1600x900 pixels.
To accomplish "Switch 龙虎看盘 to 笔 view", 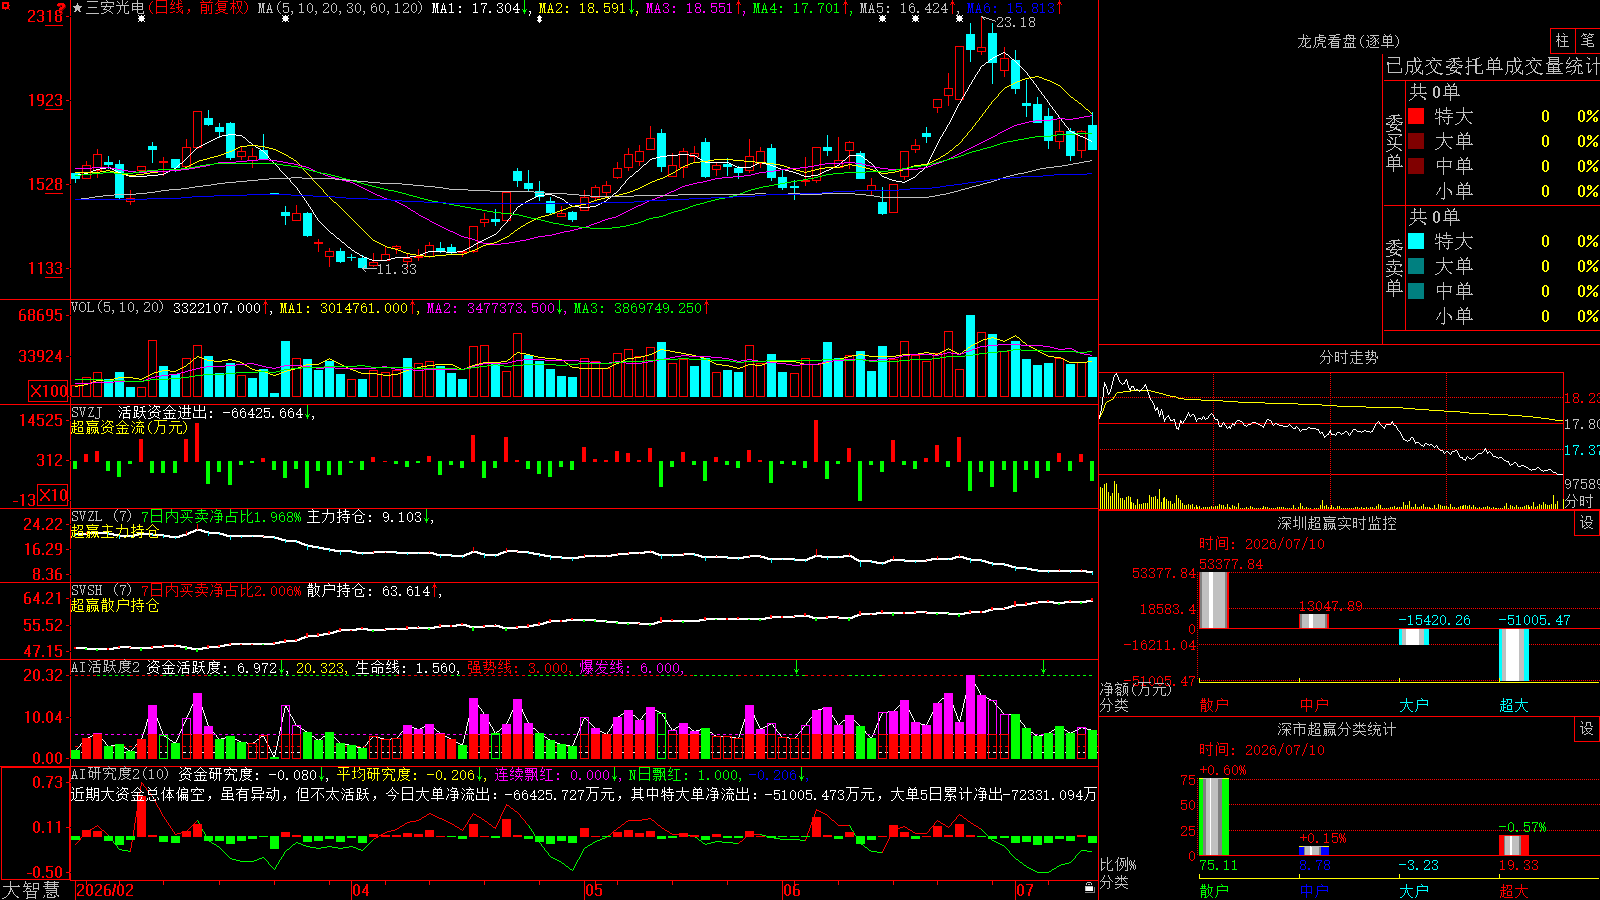I will coord(1588,41).
